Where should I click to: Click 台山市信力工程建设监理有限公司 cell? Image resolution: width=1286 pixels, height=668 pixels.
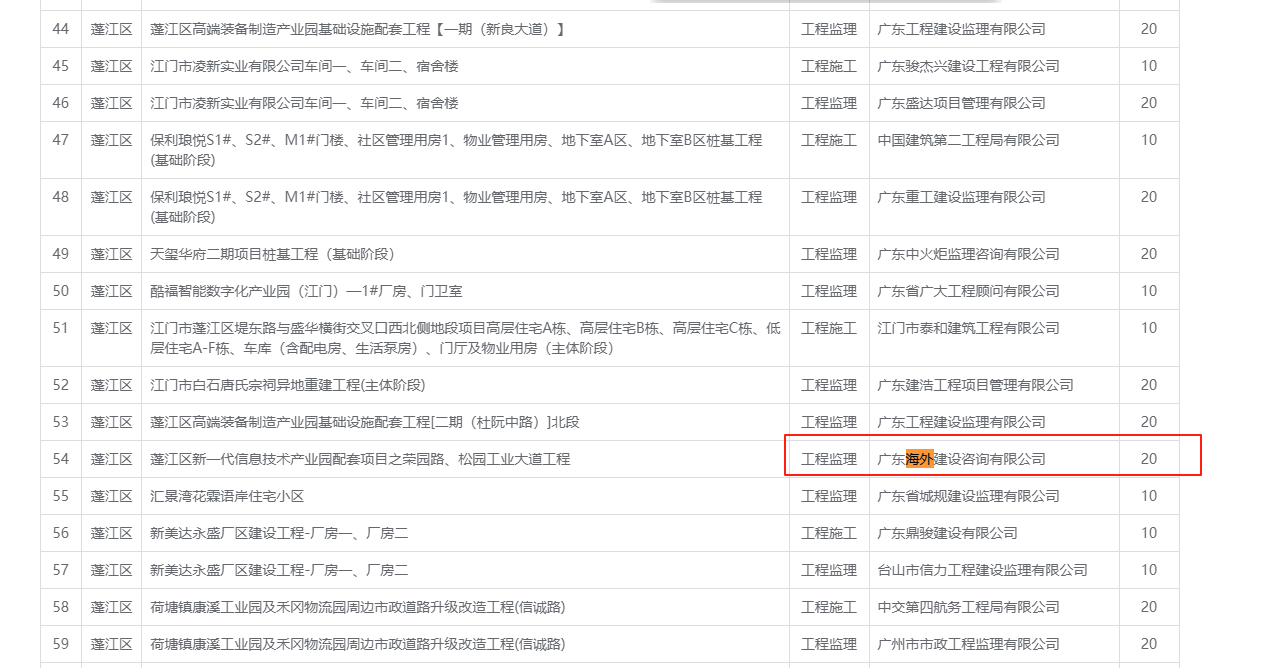click(981, 570)
